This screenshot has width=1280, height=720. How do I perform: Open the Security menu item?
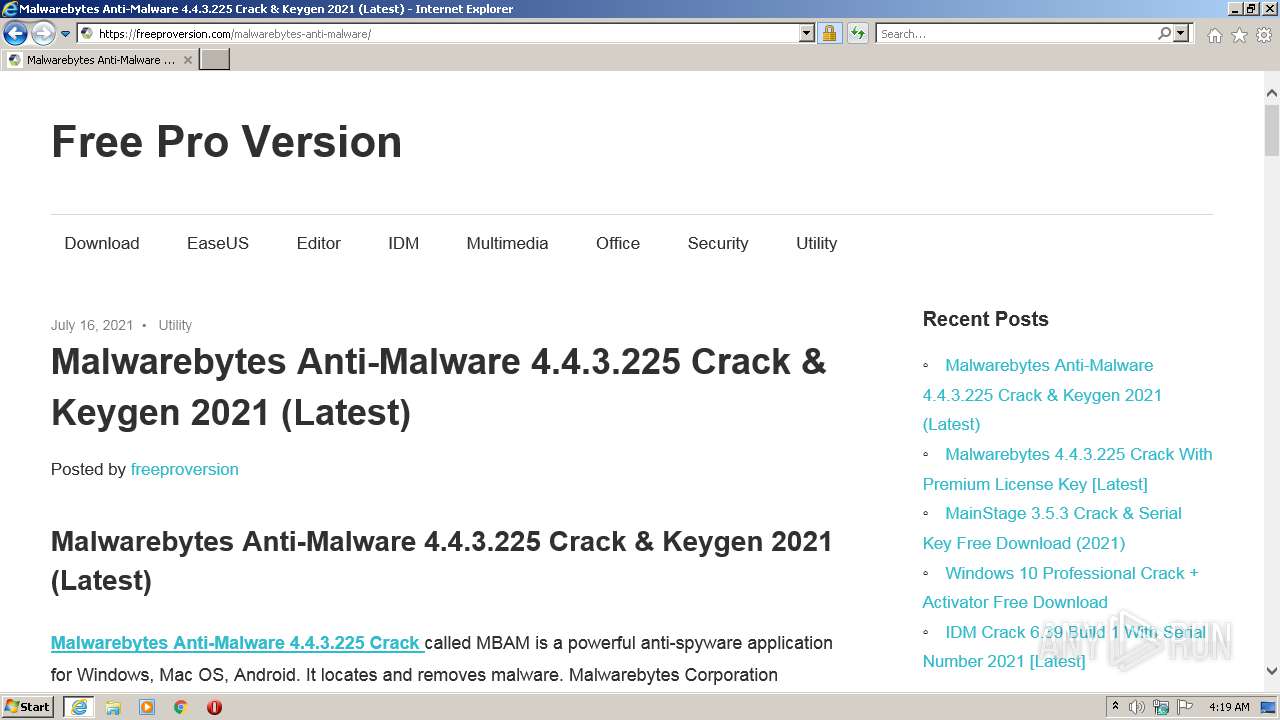click(718, 243)
